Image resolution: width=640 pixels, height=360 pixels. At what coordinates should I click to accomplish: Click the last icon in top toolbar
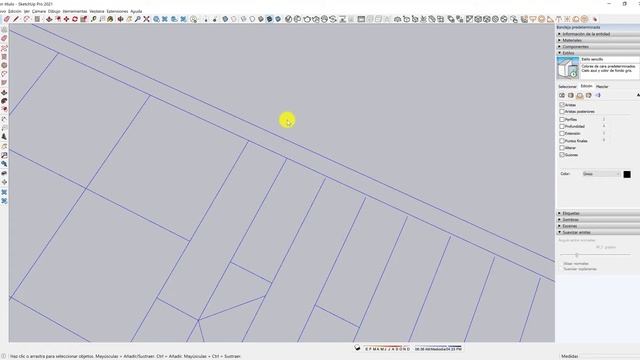click(x=595, y=19)
